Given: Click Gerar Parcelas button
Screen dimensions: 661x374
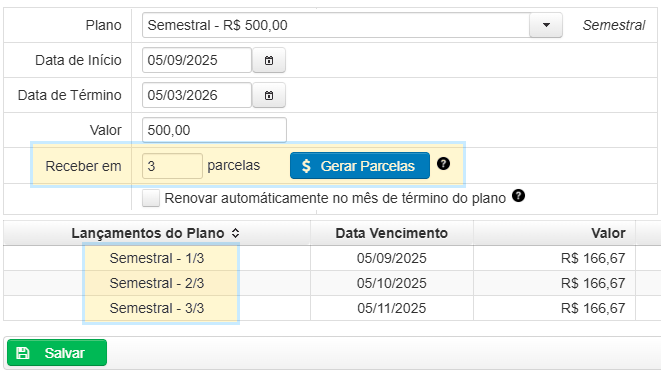Looking at the screenshot, I should 360,166.
